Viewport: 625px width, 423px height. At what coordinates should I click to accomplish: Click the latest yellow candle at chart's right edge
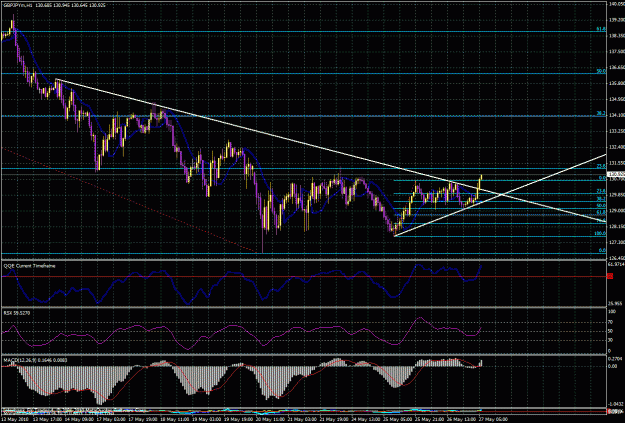coord(482,177)
